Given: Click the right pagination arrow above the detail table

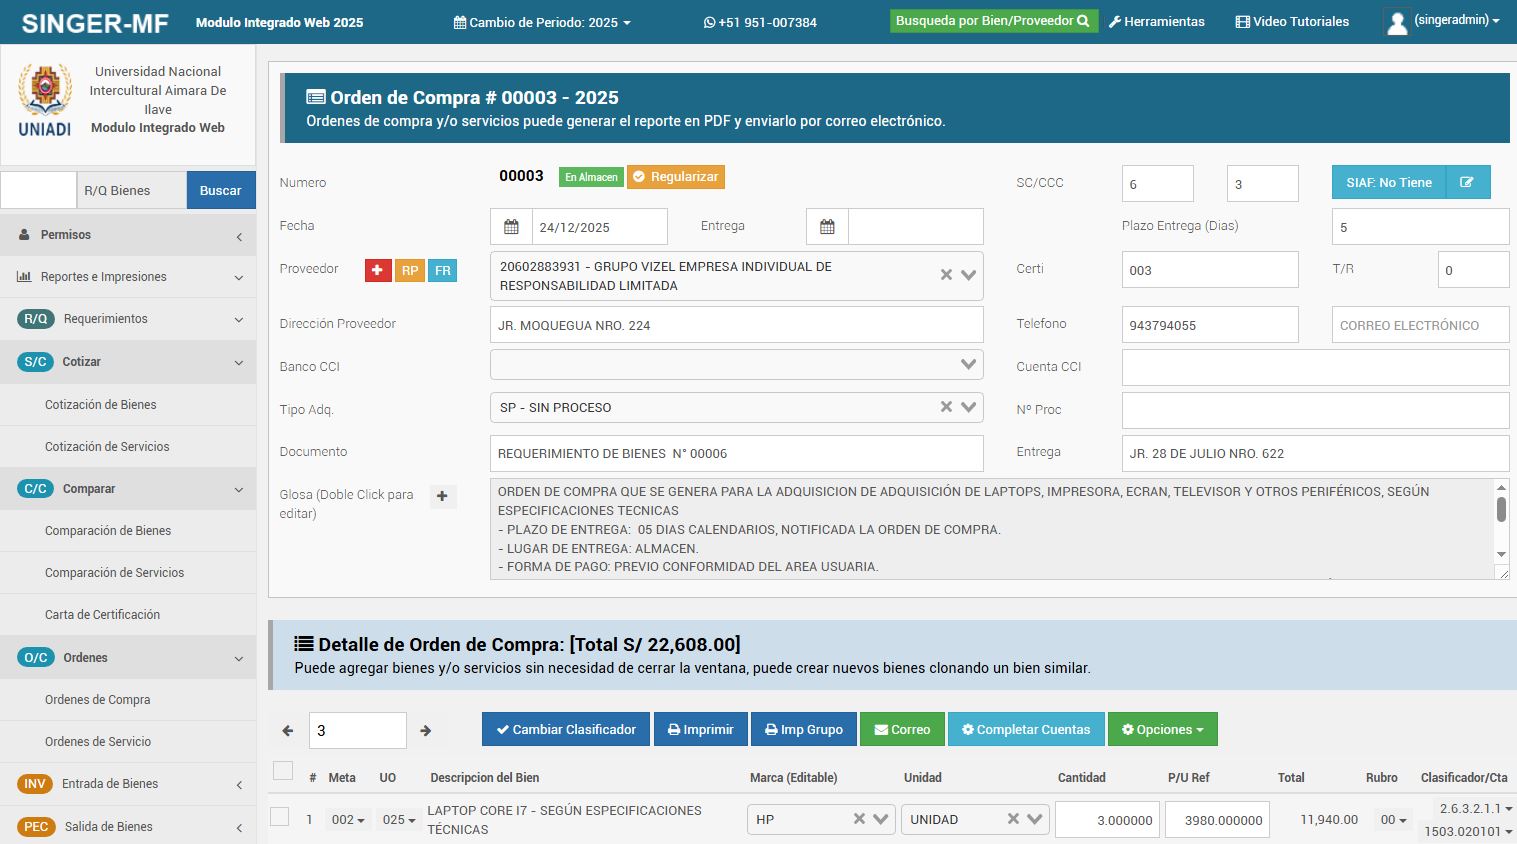Looking at the screenshot, I should point(425,730).
